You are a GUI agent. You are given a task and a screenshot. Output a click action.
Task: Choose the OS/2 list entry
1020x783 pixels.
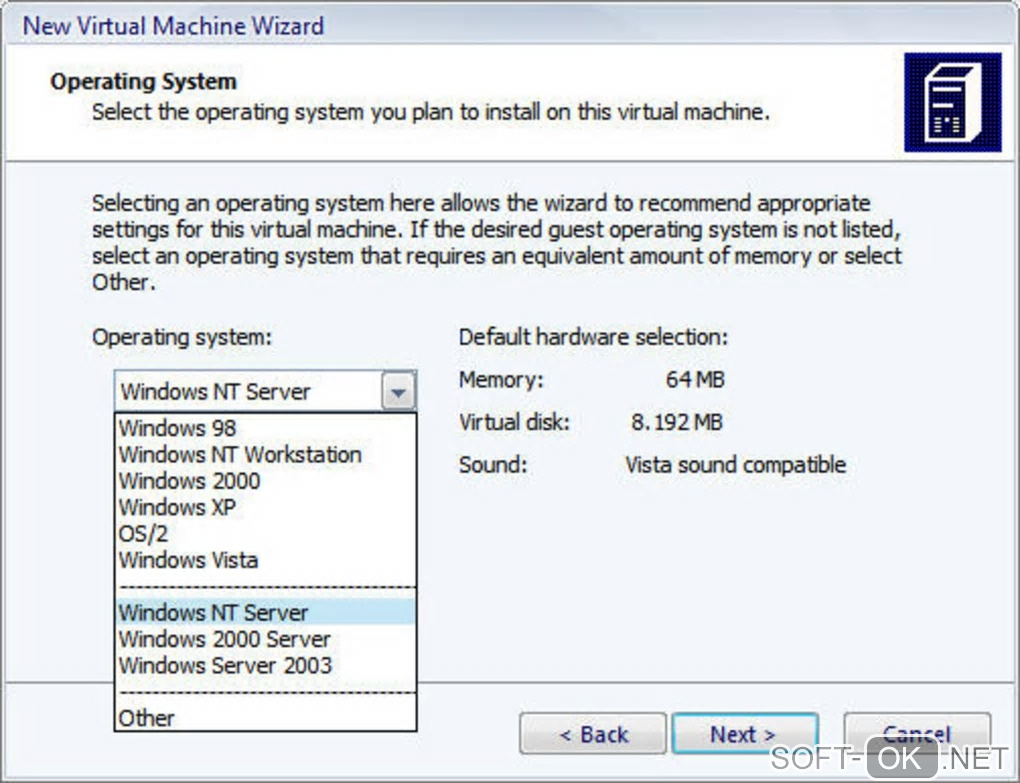143,534
